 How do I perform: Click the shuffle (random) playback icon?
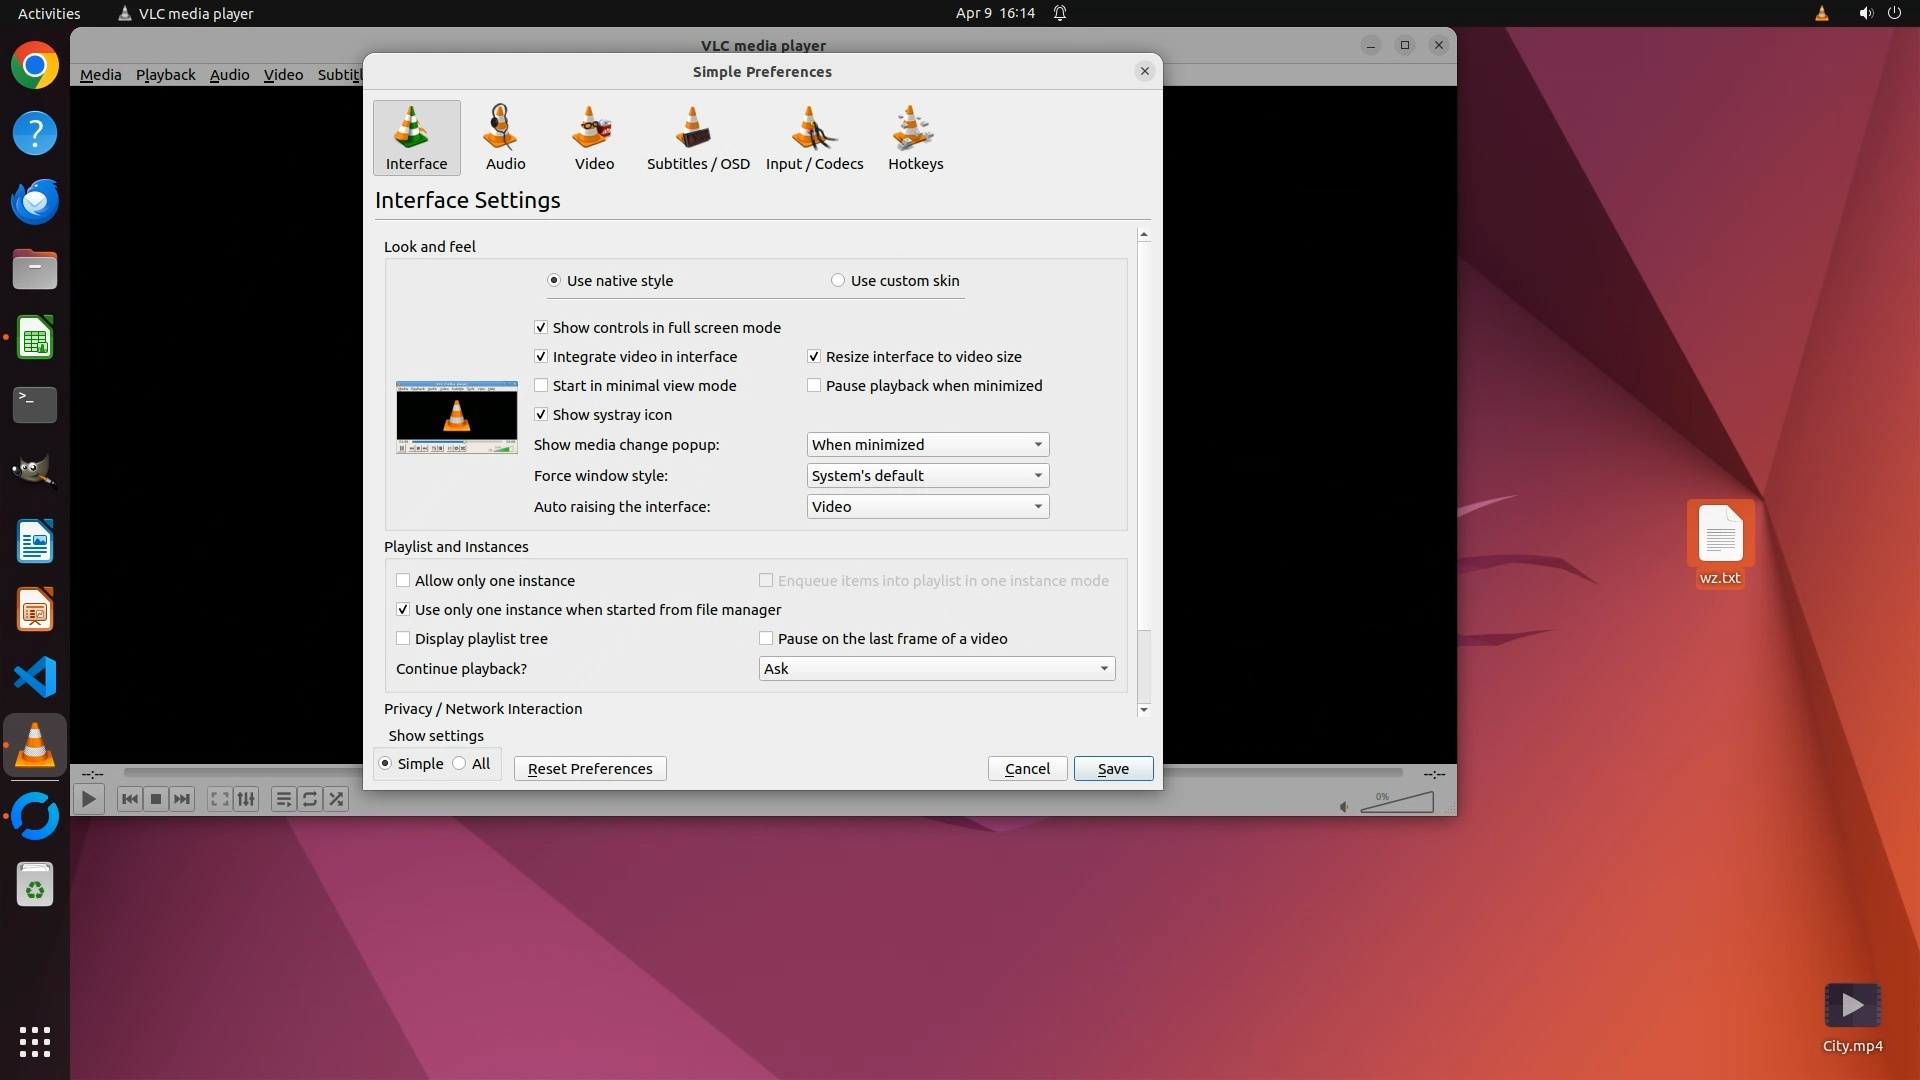(x=337, y=799)
